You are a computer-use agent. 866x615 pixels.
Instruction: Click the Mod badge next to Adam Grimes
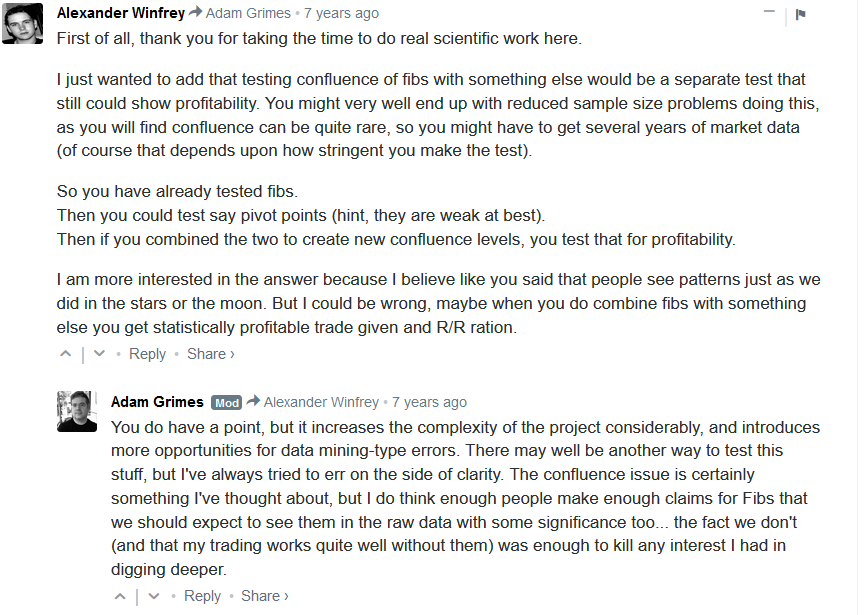[227, 403]
